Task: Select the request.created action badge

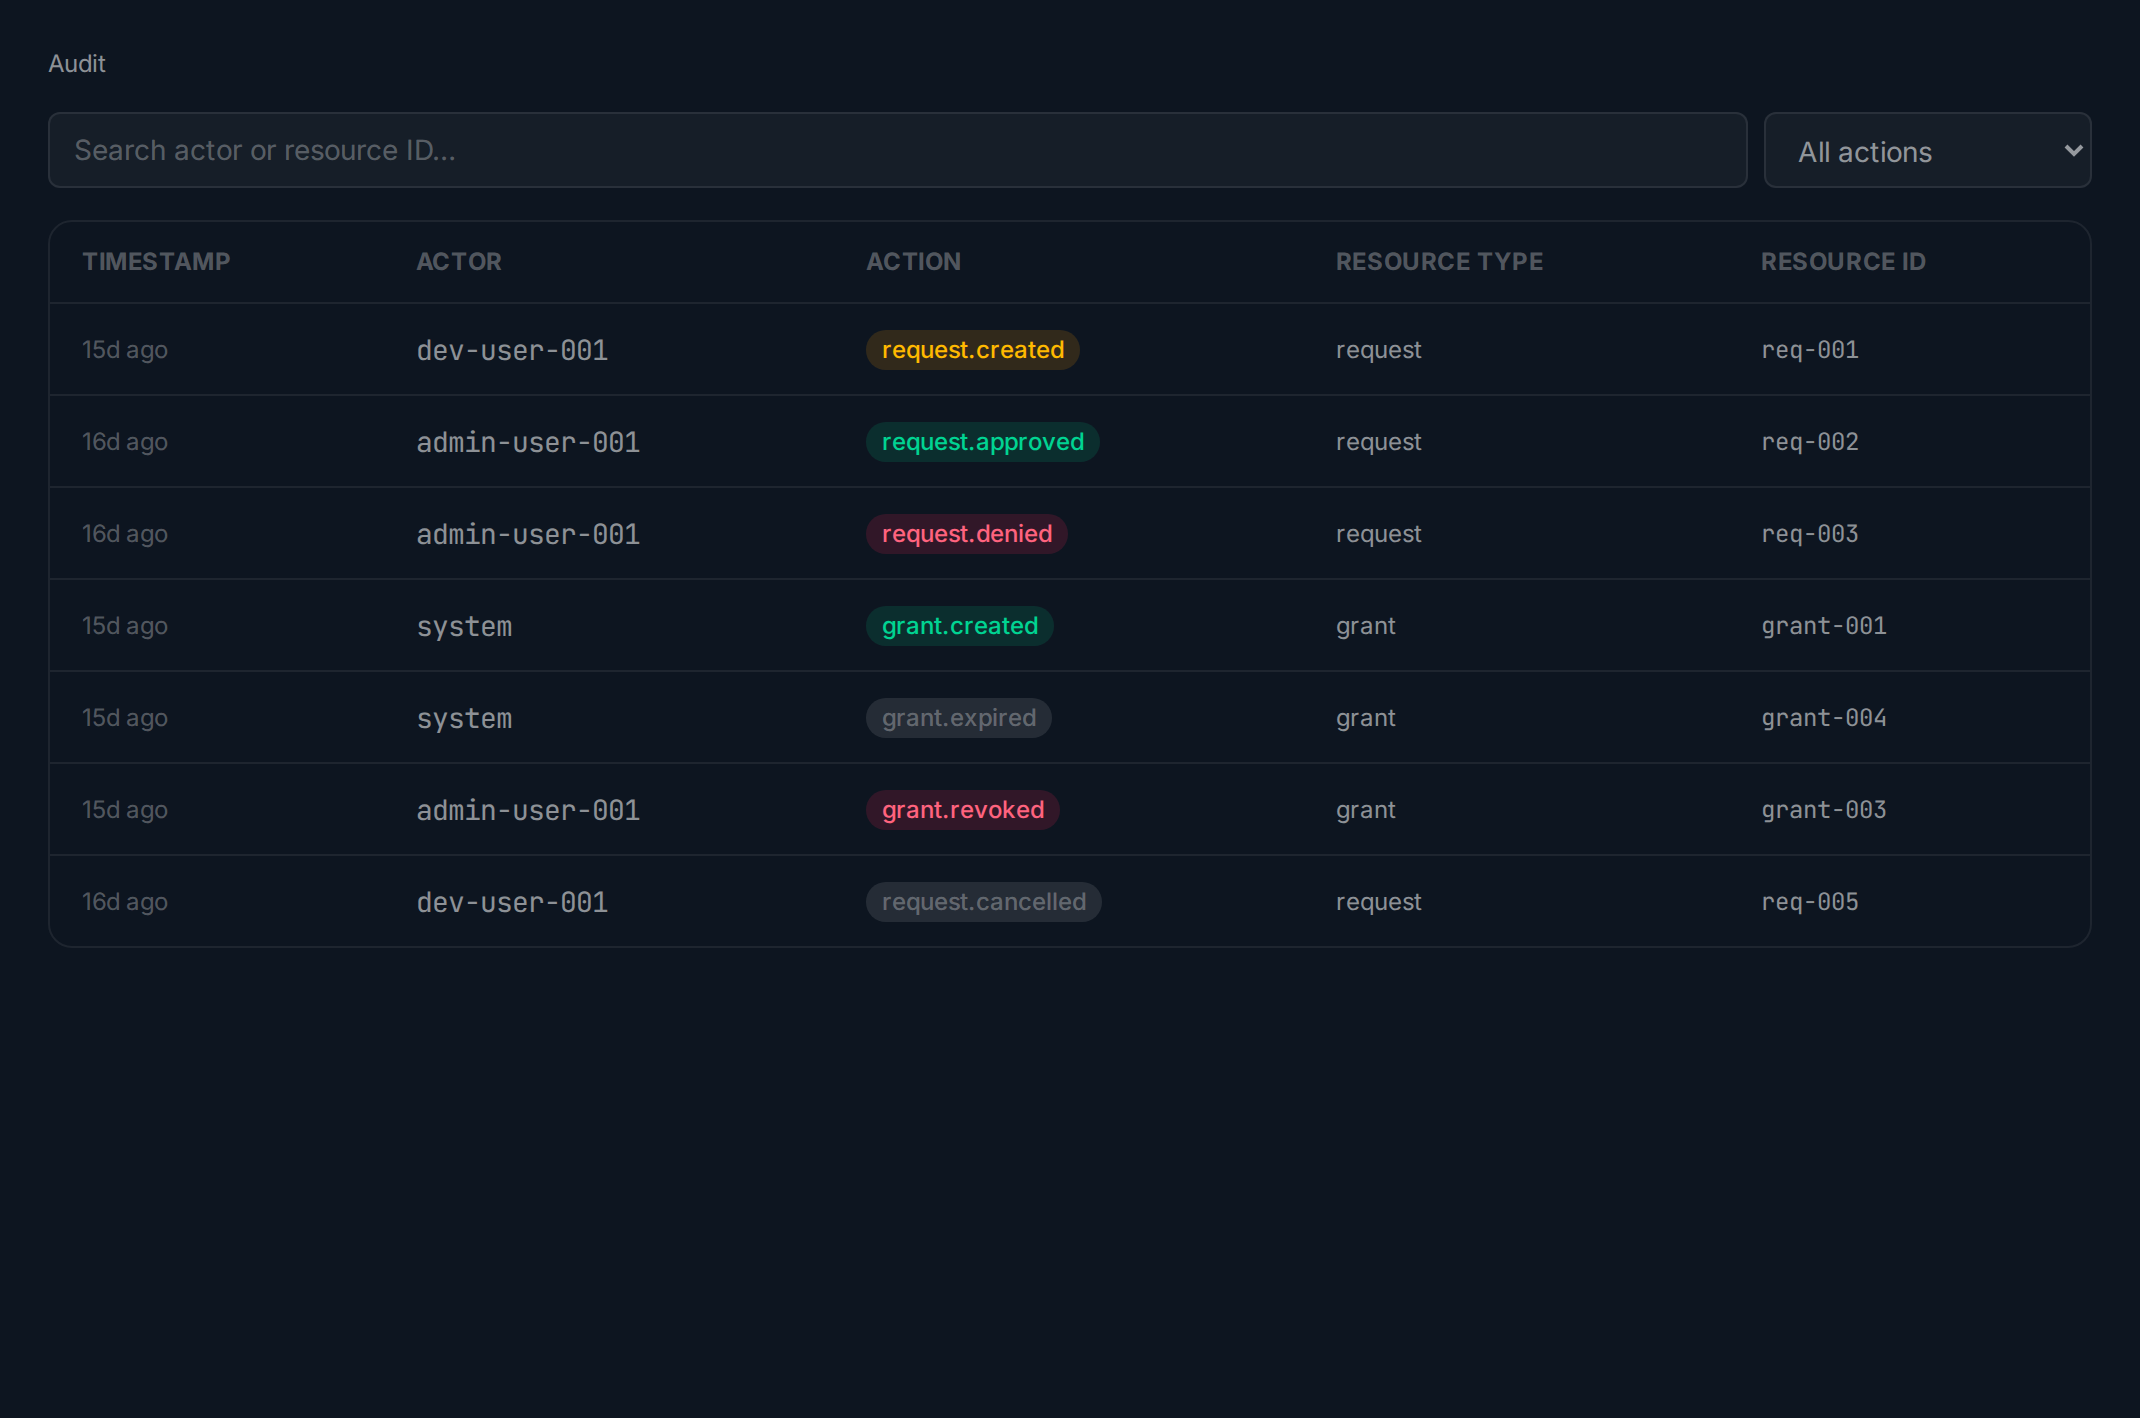Action: click(x=972, y=350)
